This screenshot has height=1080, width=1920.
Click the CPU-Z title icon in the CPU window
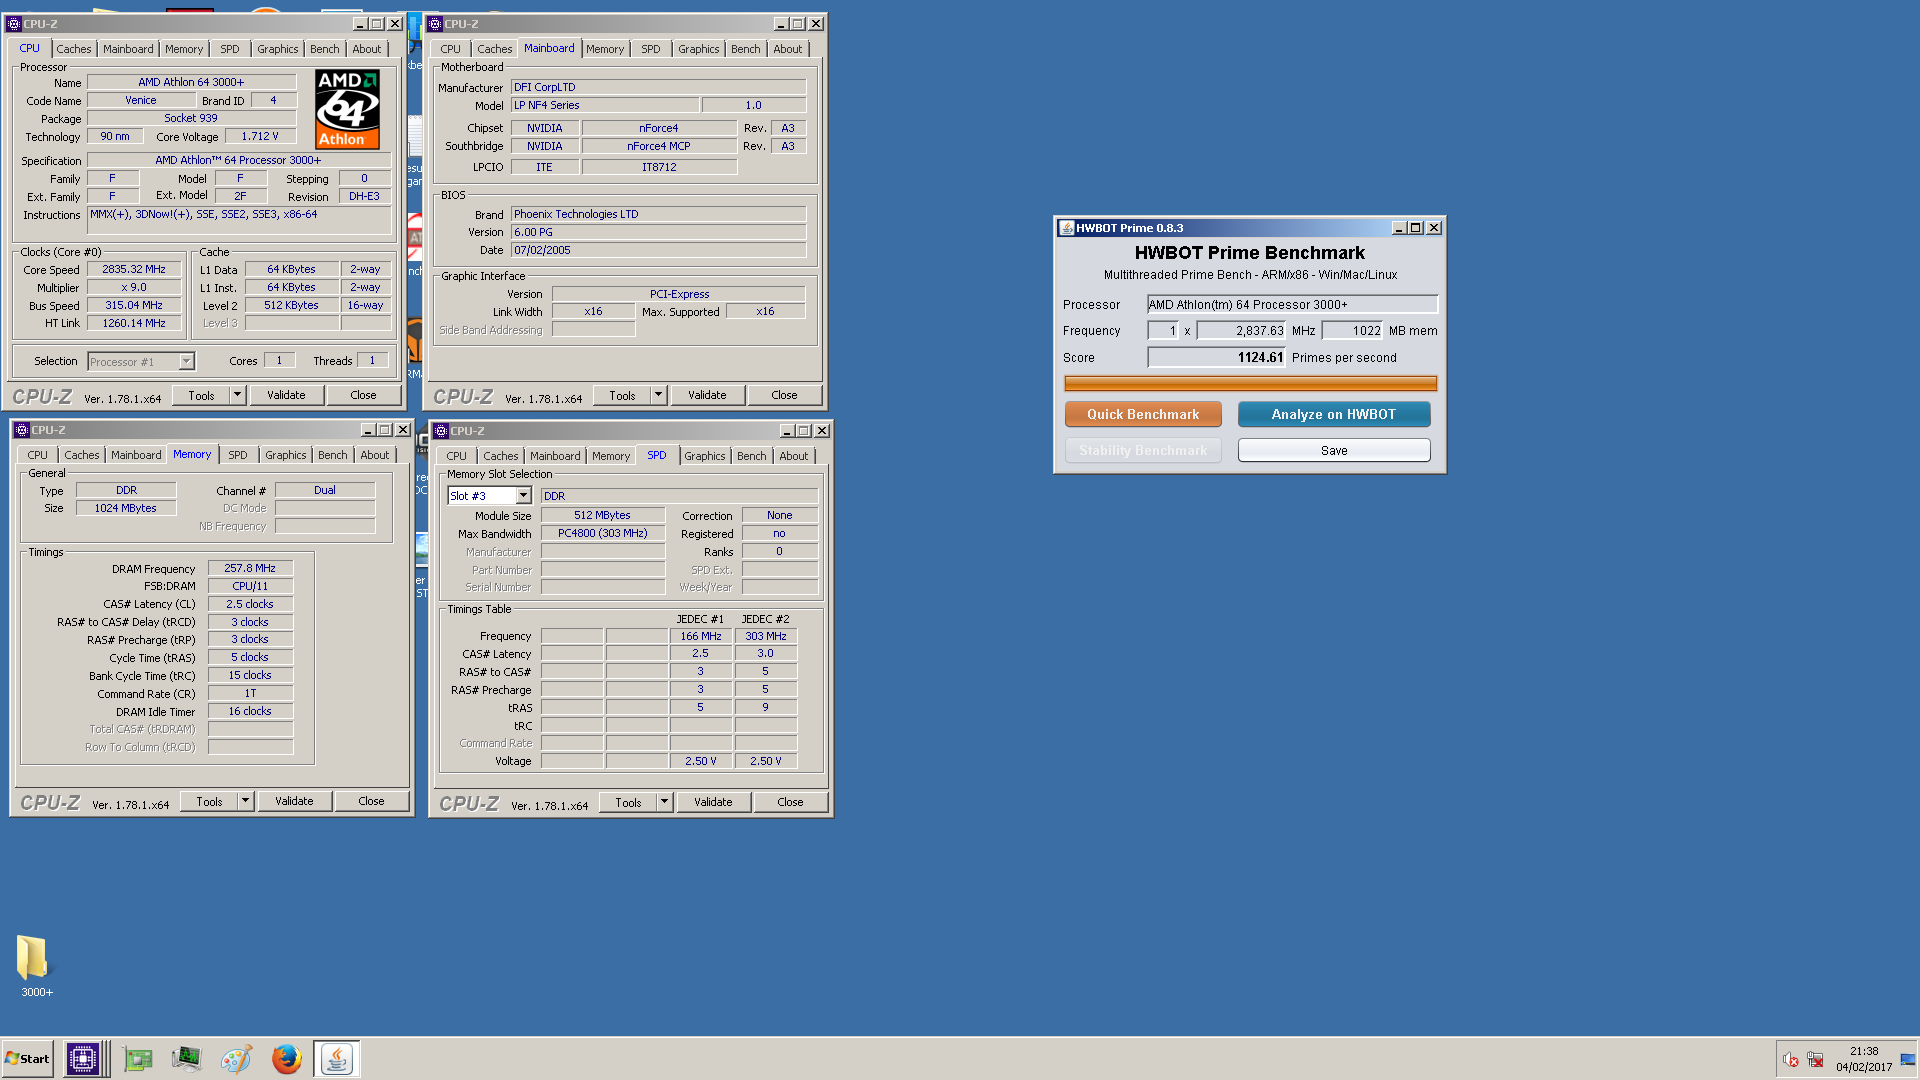coord(15,23)
